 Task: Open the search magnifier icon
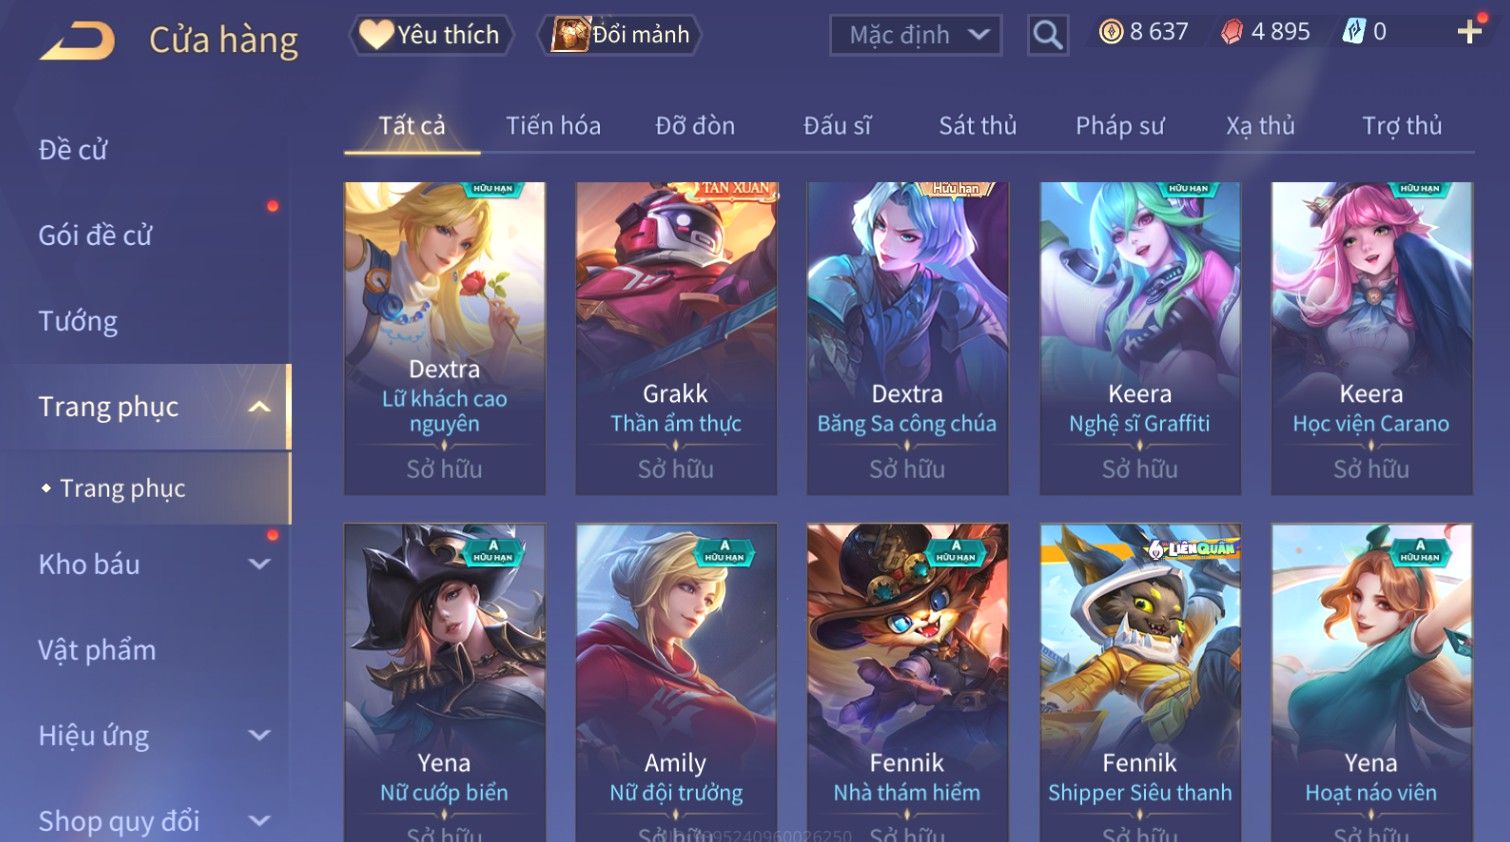point(1048,35)
